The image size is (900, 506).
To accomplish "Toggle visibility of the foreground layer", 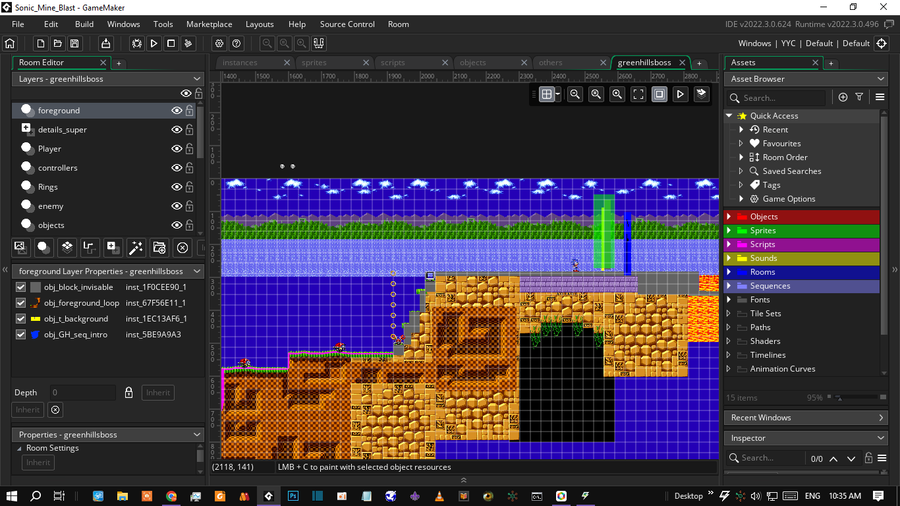I will 177,111.
